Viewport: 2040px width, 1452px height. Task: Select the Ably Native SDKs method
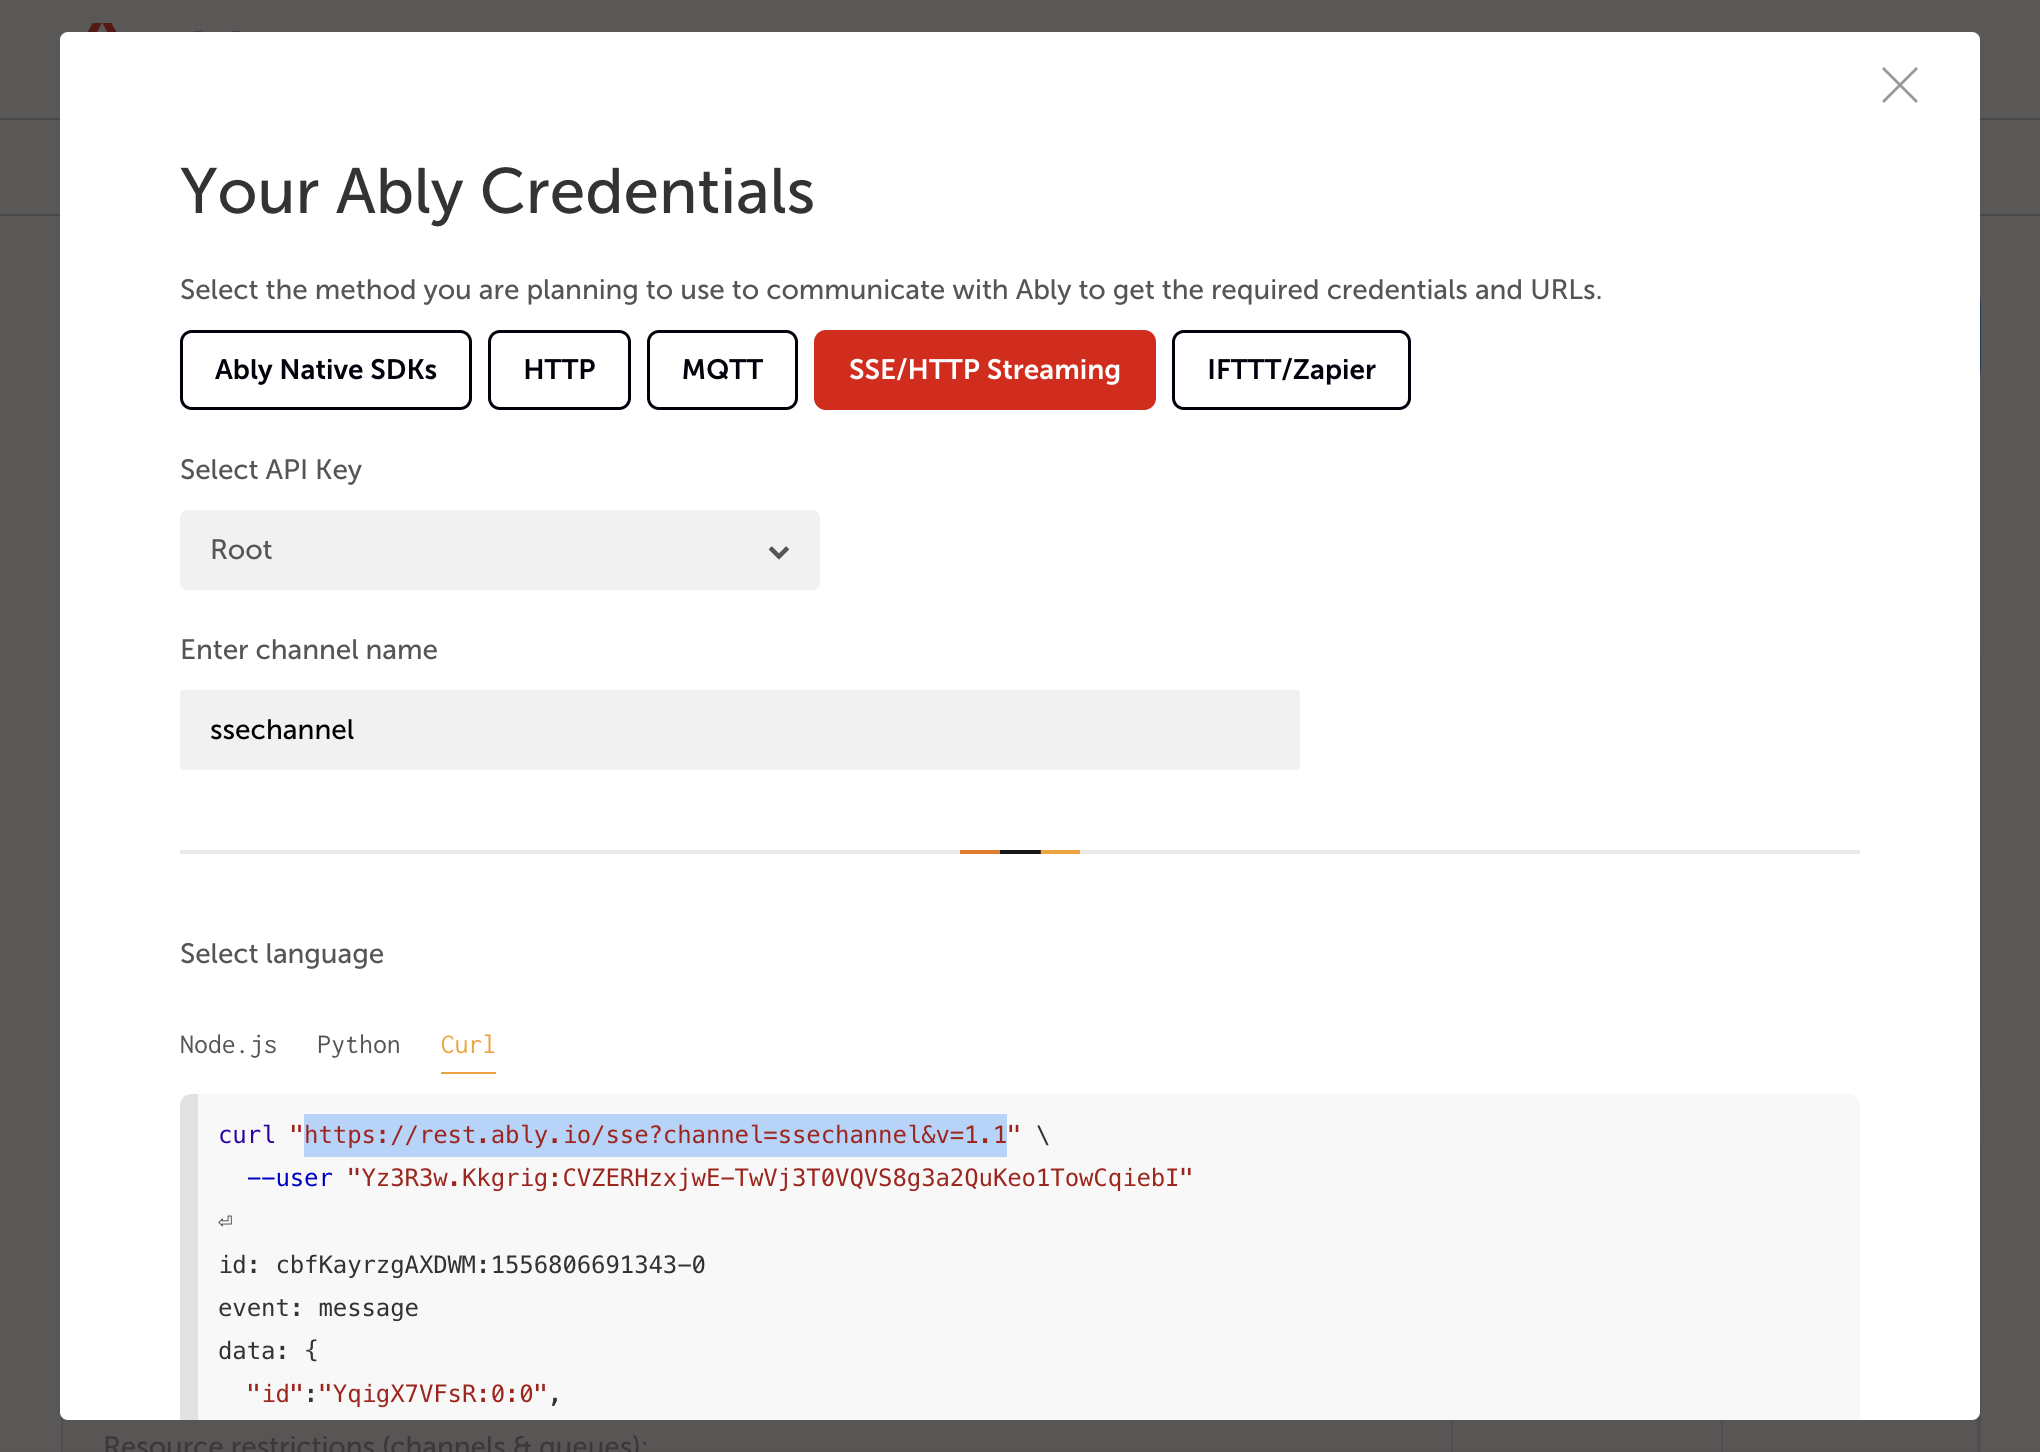[325, 370]
